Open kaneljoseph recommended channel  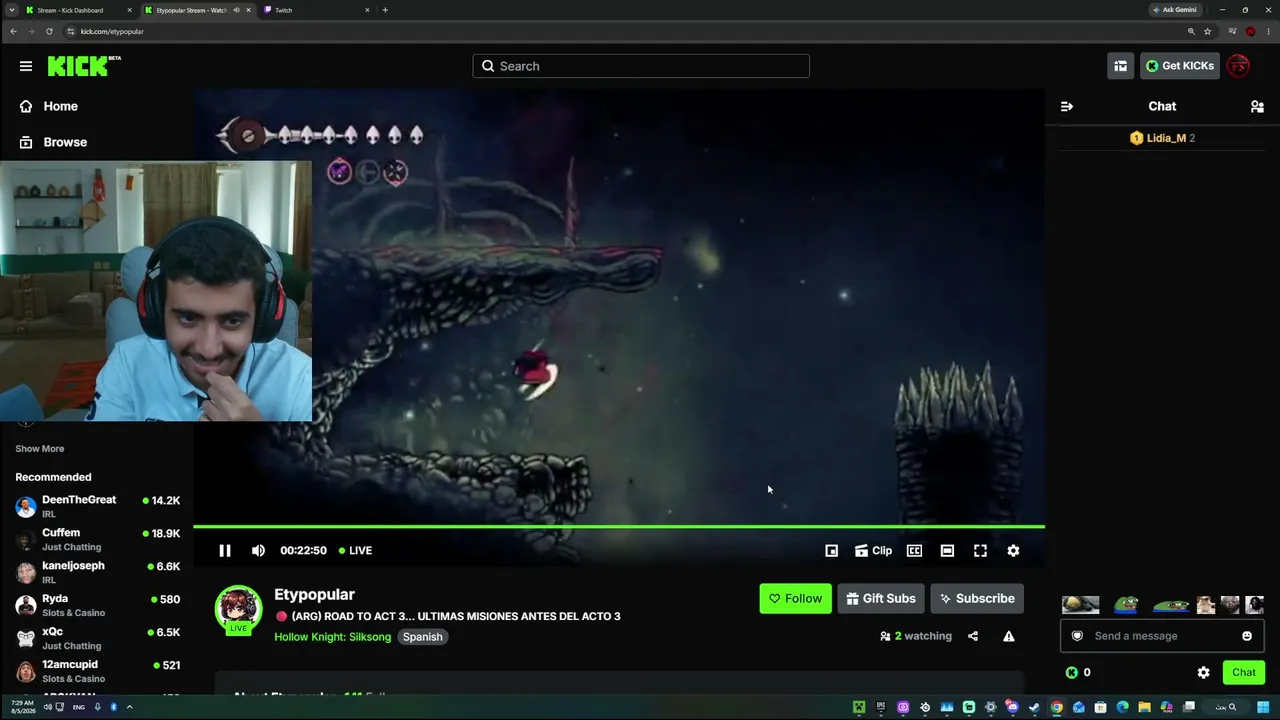(x=97, y=572)
